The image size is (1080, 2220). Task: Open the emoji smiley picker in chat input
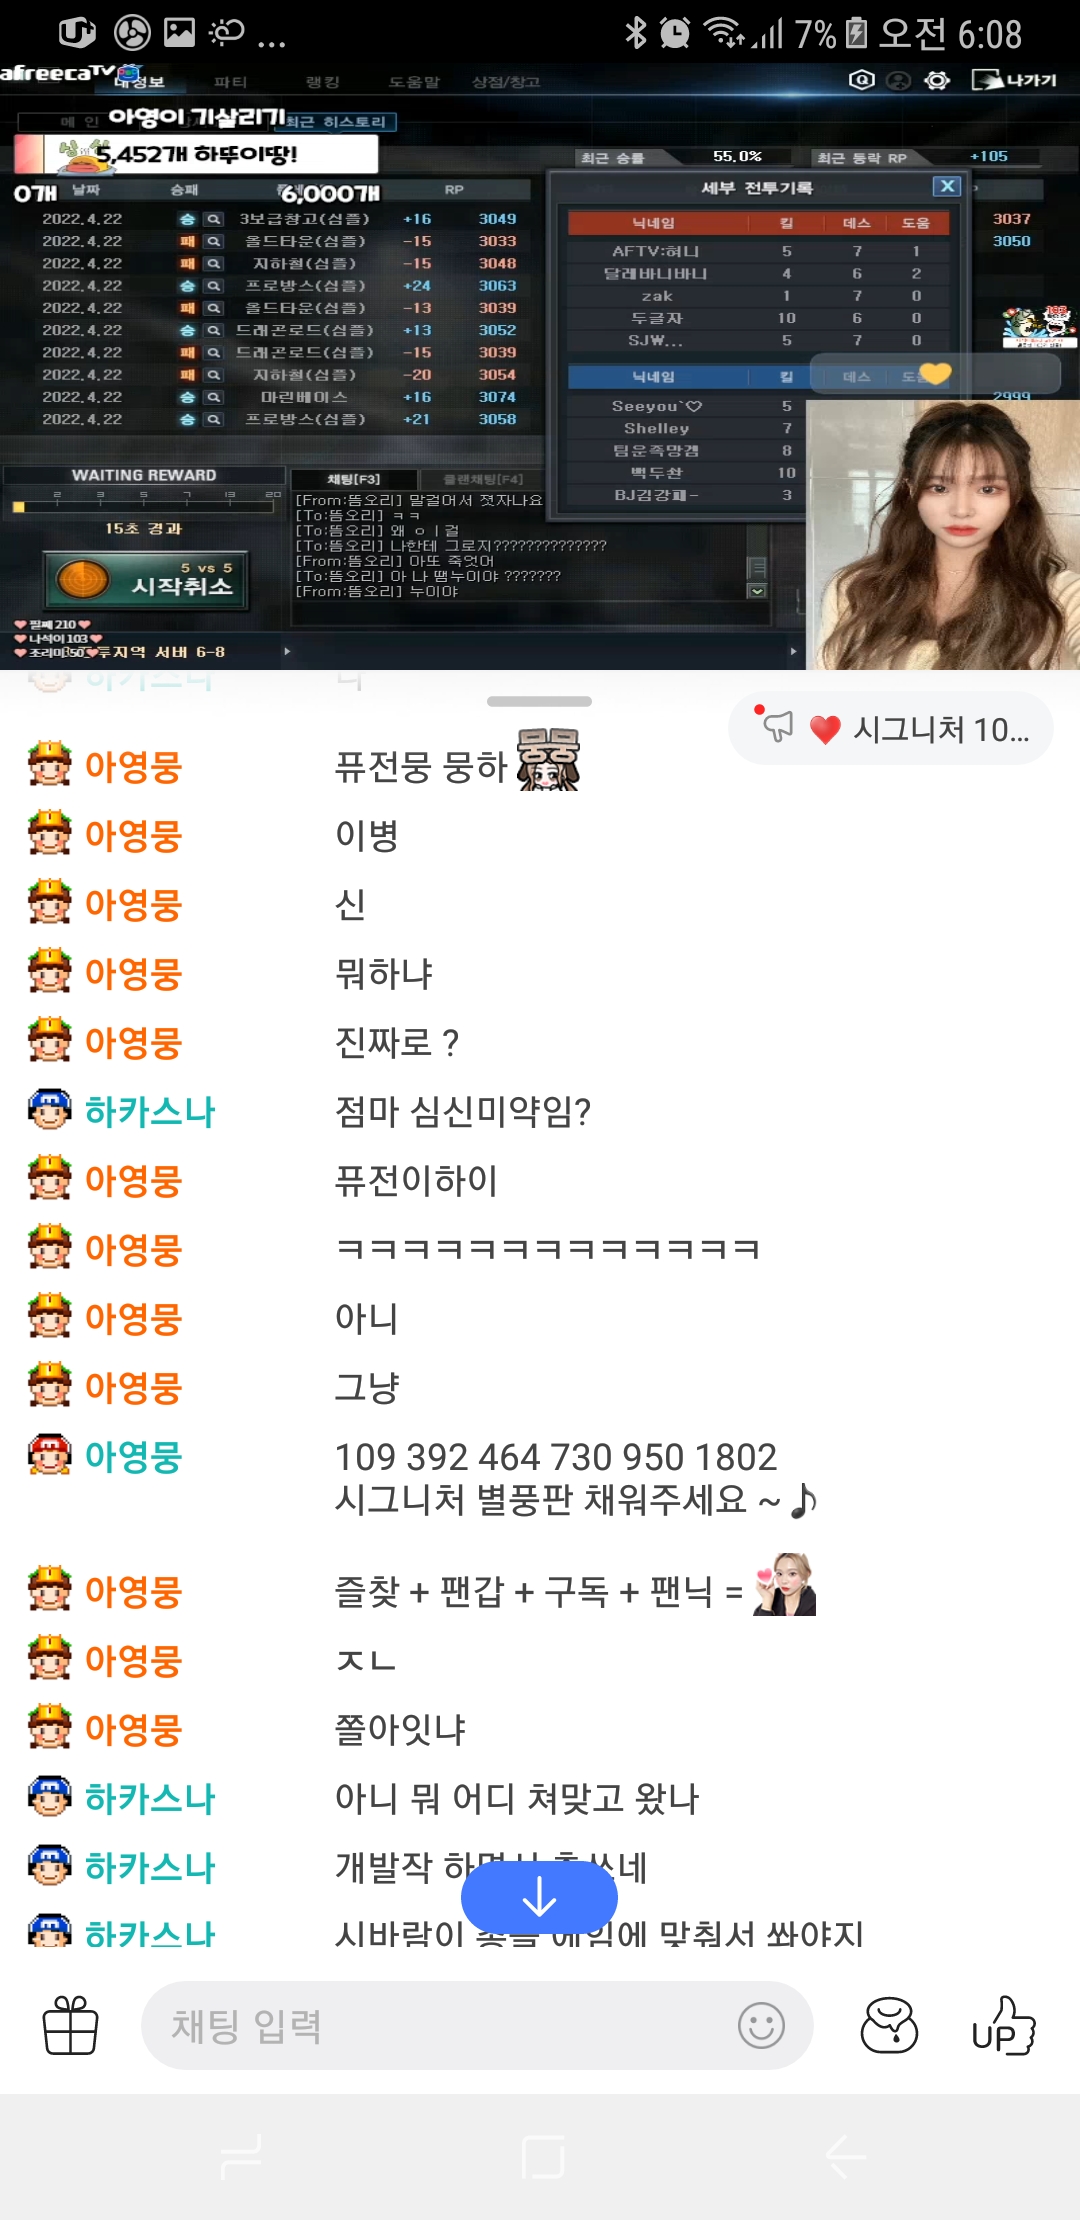click(x=761, y=2026)
